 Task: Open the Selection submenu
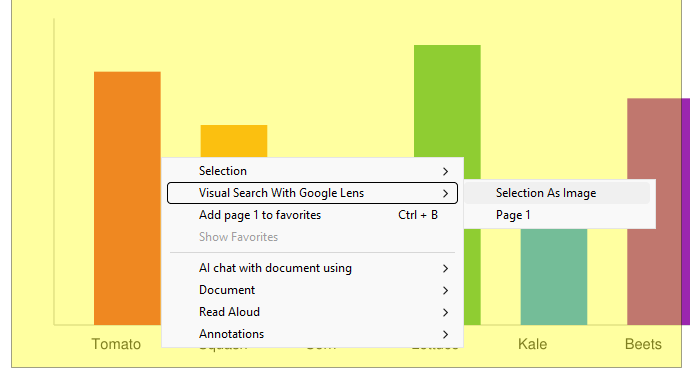coord(312,171)
